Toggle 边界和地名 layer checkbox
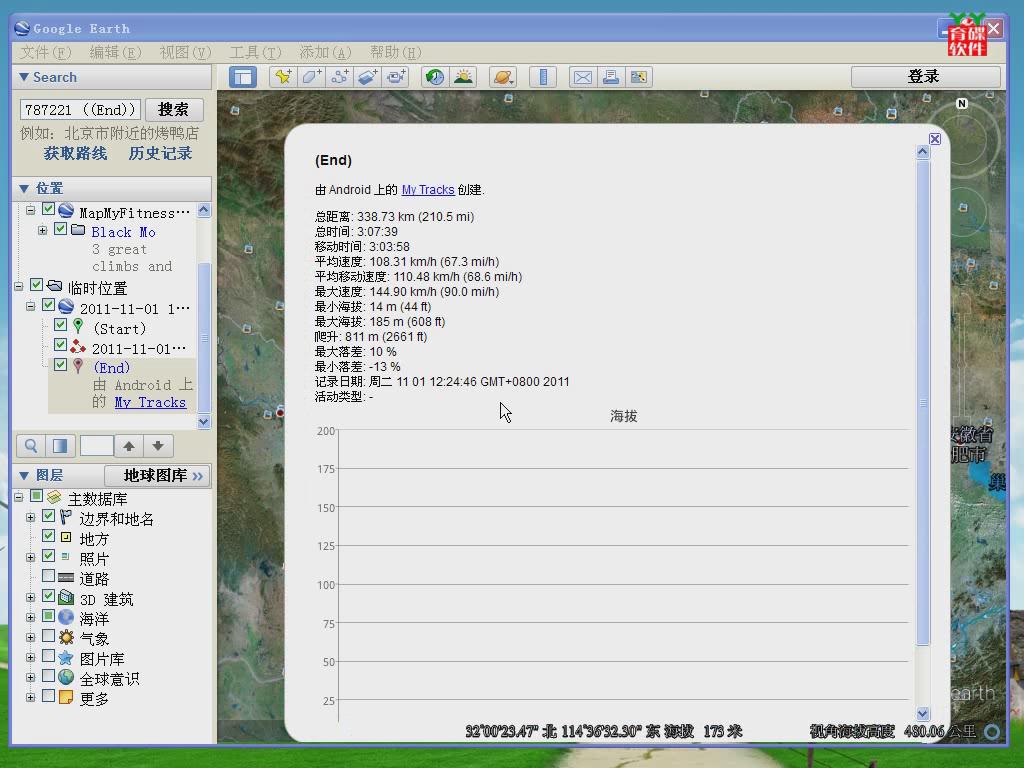Image resolution: width=1024 pixels, height=768 pixels. tap(48, 516)
